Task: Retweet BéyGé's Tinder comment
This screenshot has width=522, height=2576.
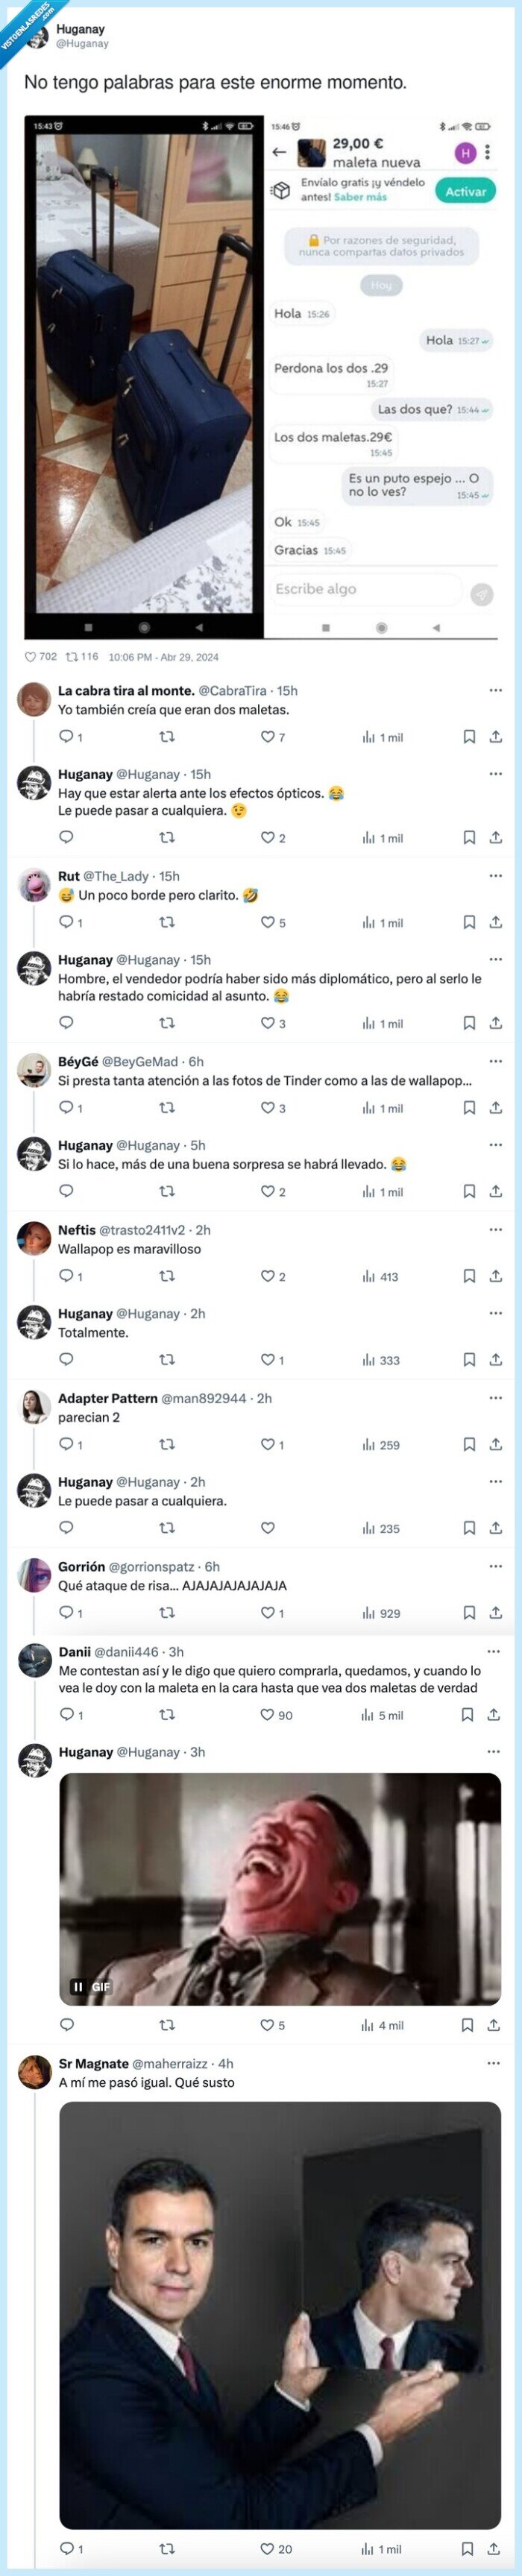Action: [167, 1108]
